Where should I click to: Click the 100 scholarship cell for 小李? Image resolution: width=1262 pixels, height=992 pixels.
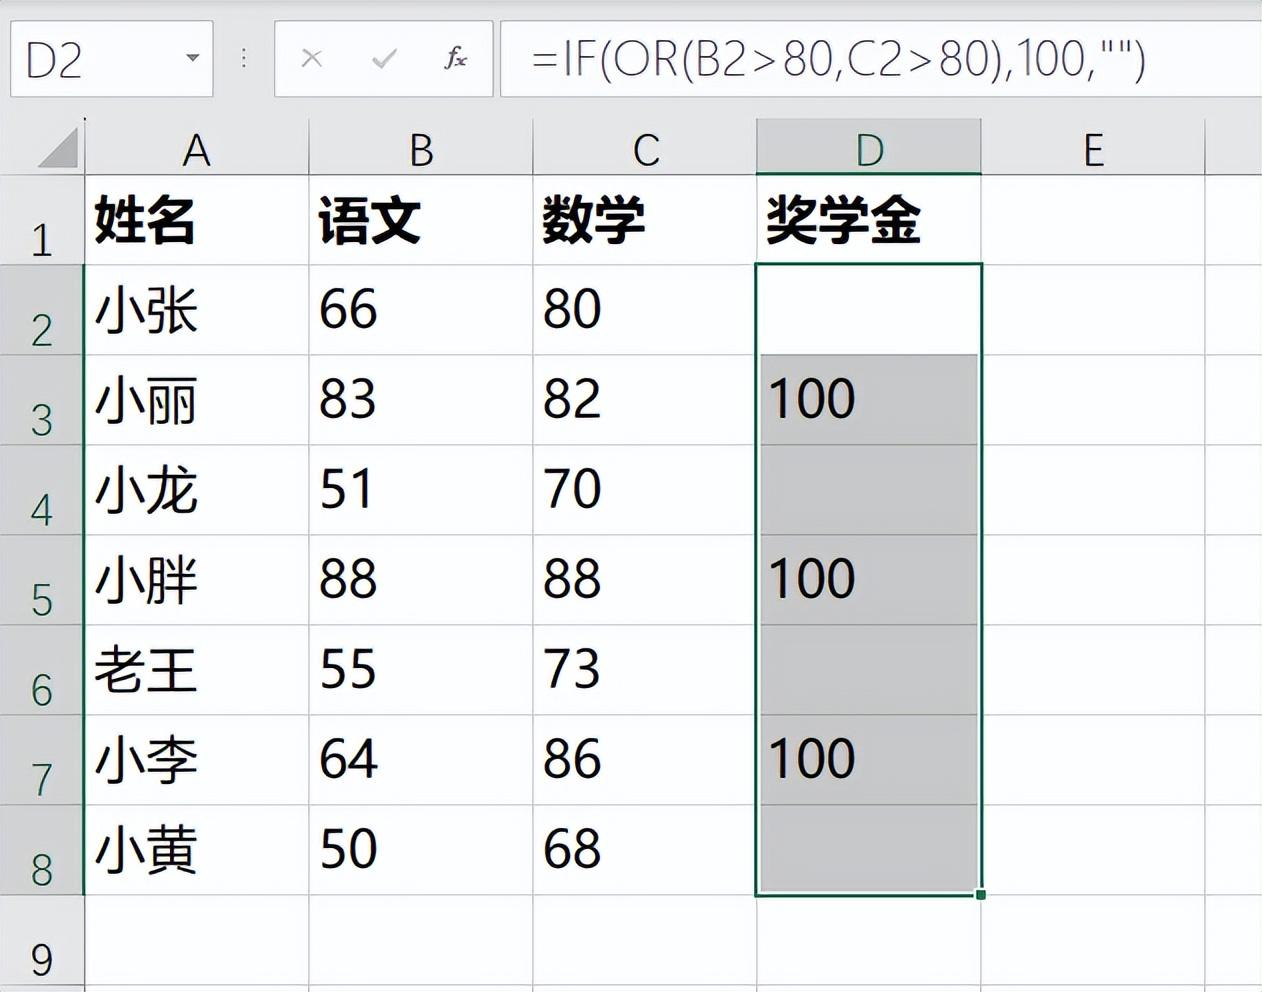click(869, 760)
